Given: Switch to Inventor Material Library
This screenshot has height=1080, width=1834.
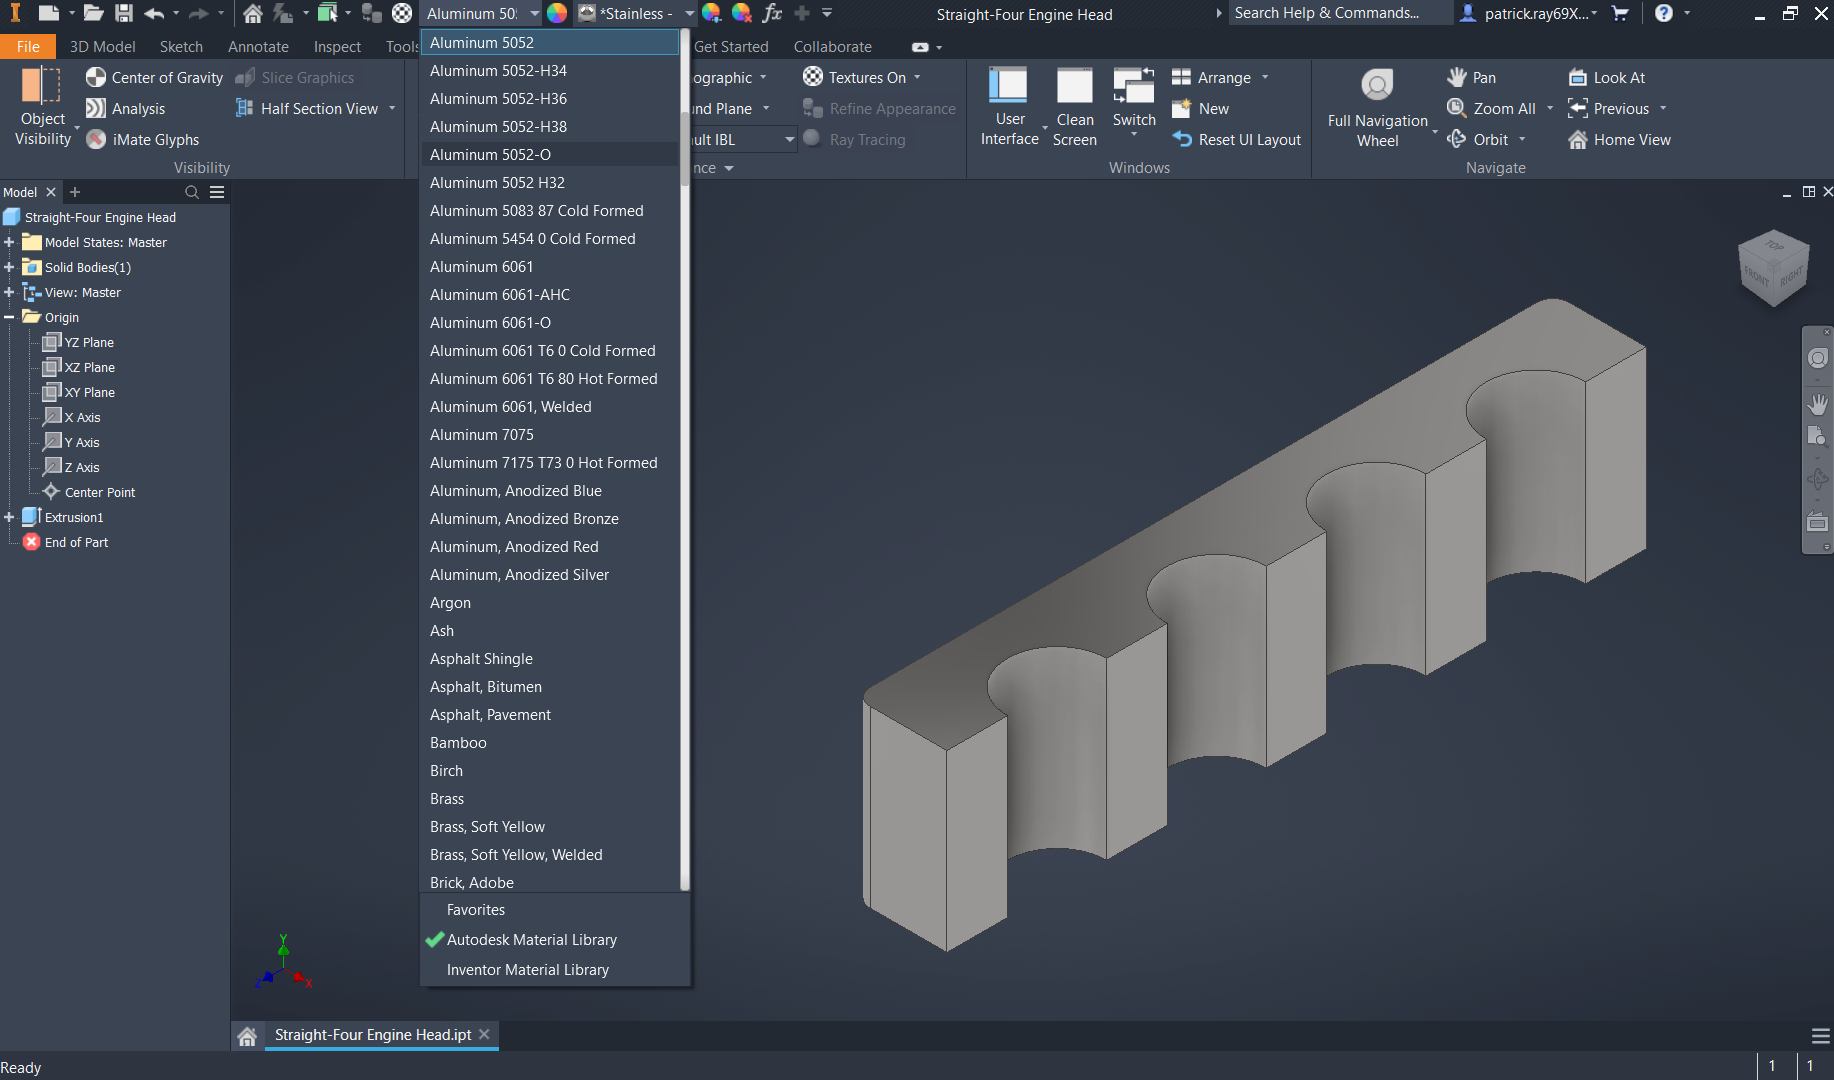Looking at the screenshot, I should (x=527, y=970).
